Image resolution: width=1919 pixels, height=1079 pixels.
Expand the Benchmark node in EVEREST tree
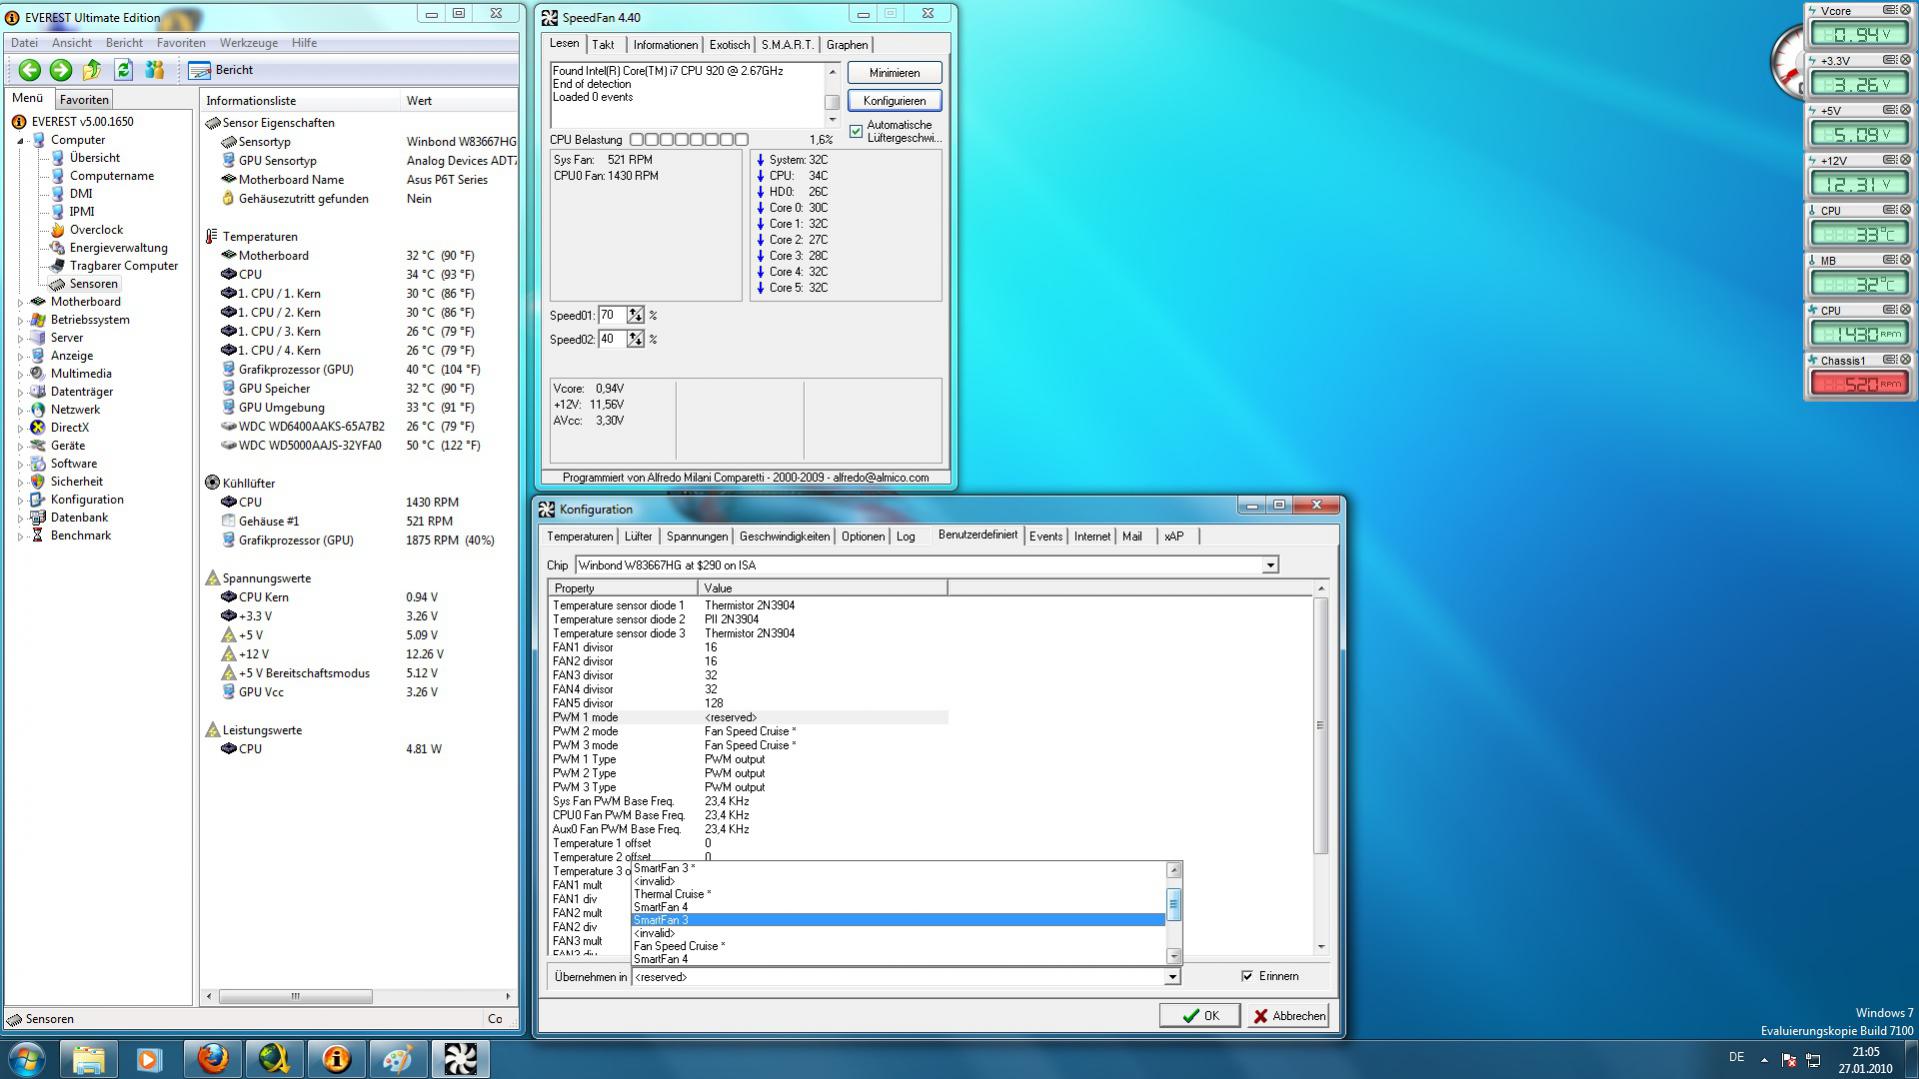[x=20, y=536]
